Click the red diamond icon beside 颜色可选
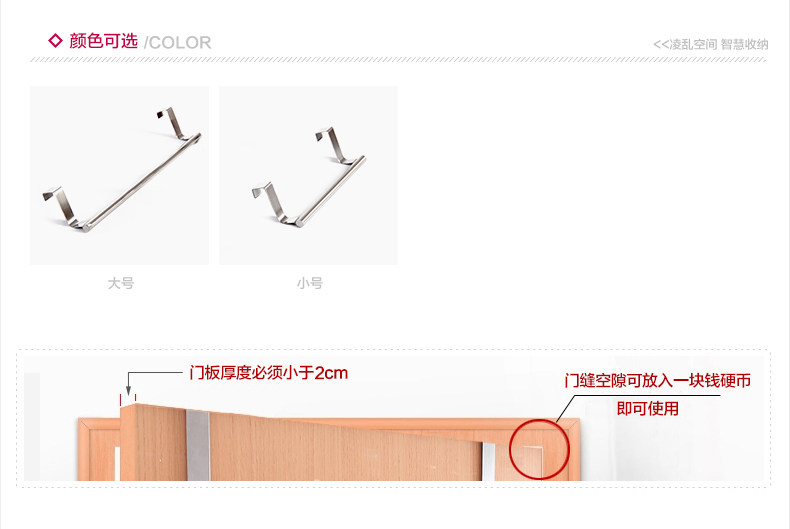The width and height of the screenshot is (790, 529). [55, 41]
